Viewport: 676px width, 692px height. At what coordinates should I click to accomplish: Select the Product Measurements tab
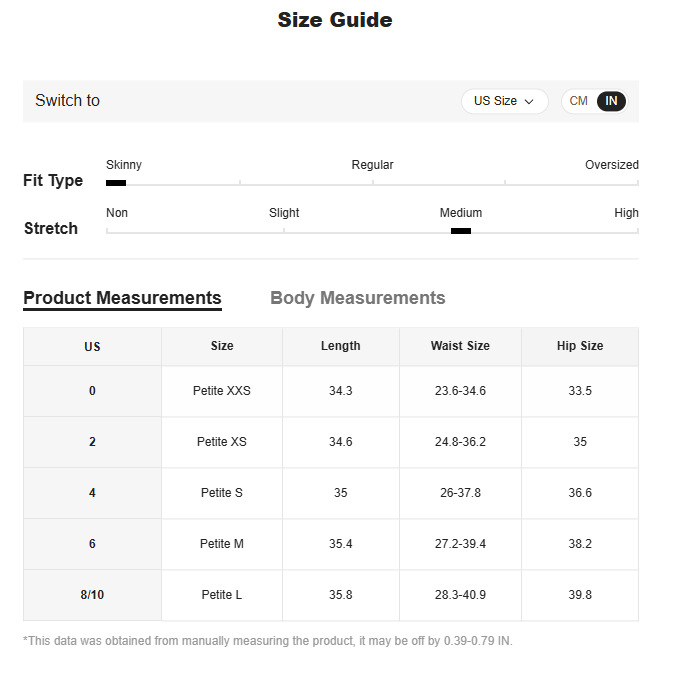pos(122,299)
